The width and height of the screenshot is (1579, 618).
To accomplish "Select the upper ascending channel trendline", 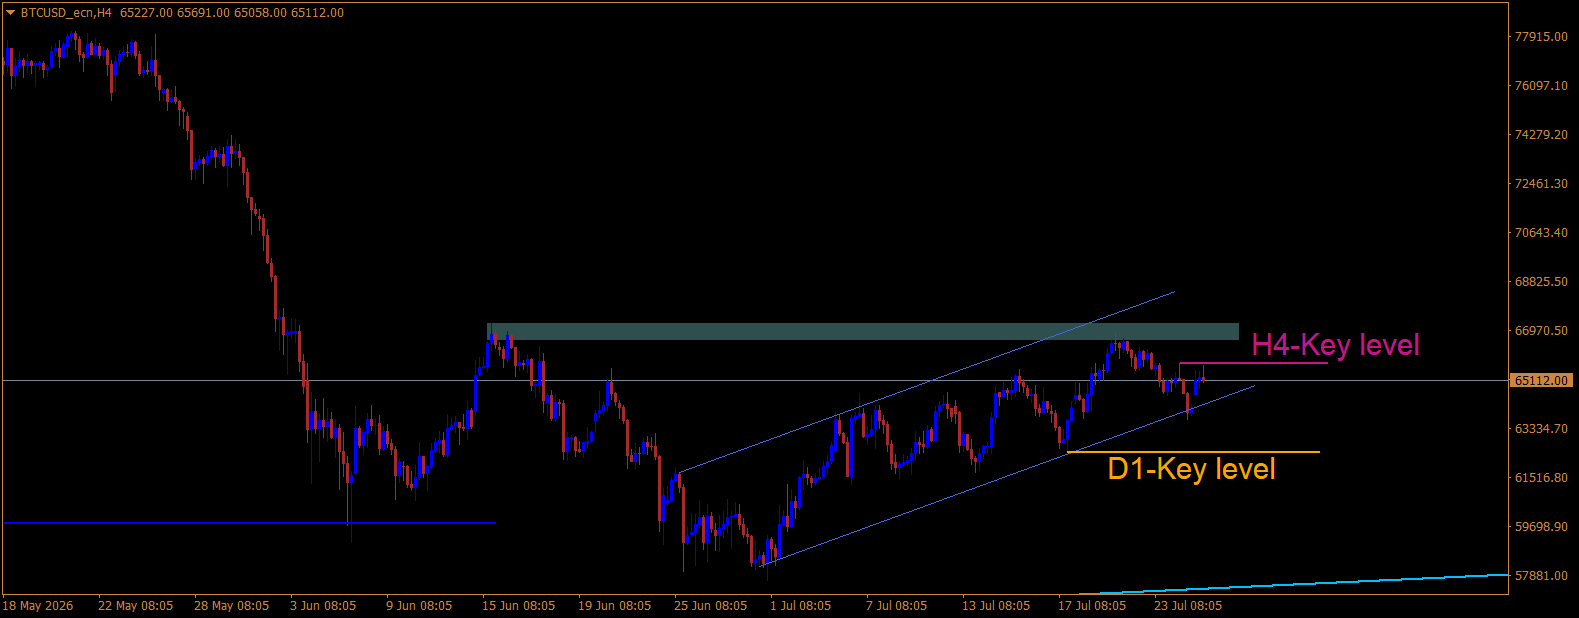I will [925, 383].
